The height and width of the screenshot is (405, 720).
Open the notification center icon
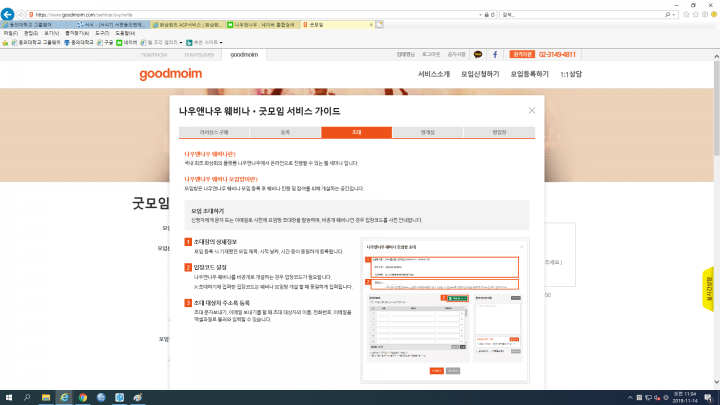pos(709,398)
